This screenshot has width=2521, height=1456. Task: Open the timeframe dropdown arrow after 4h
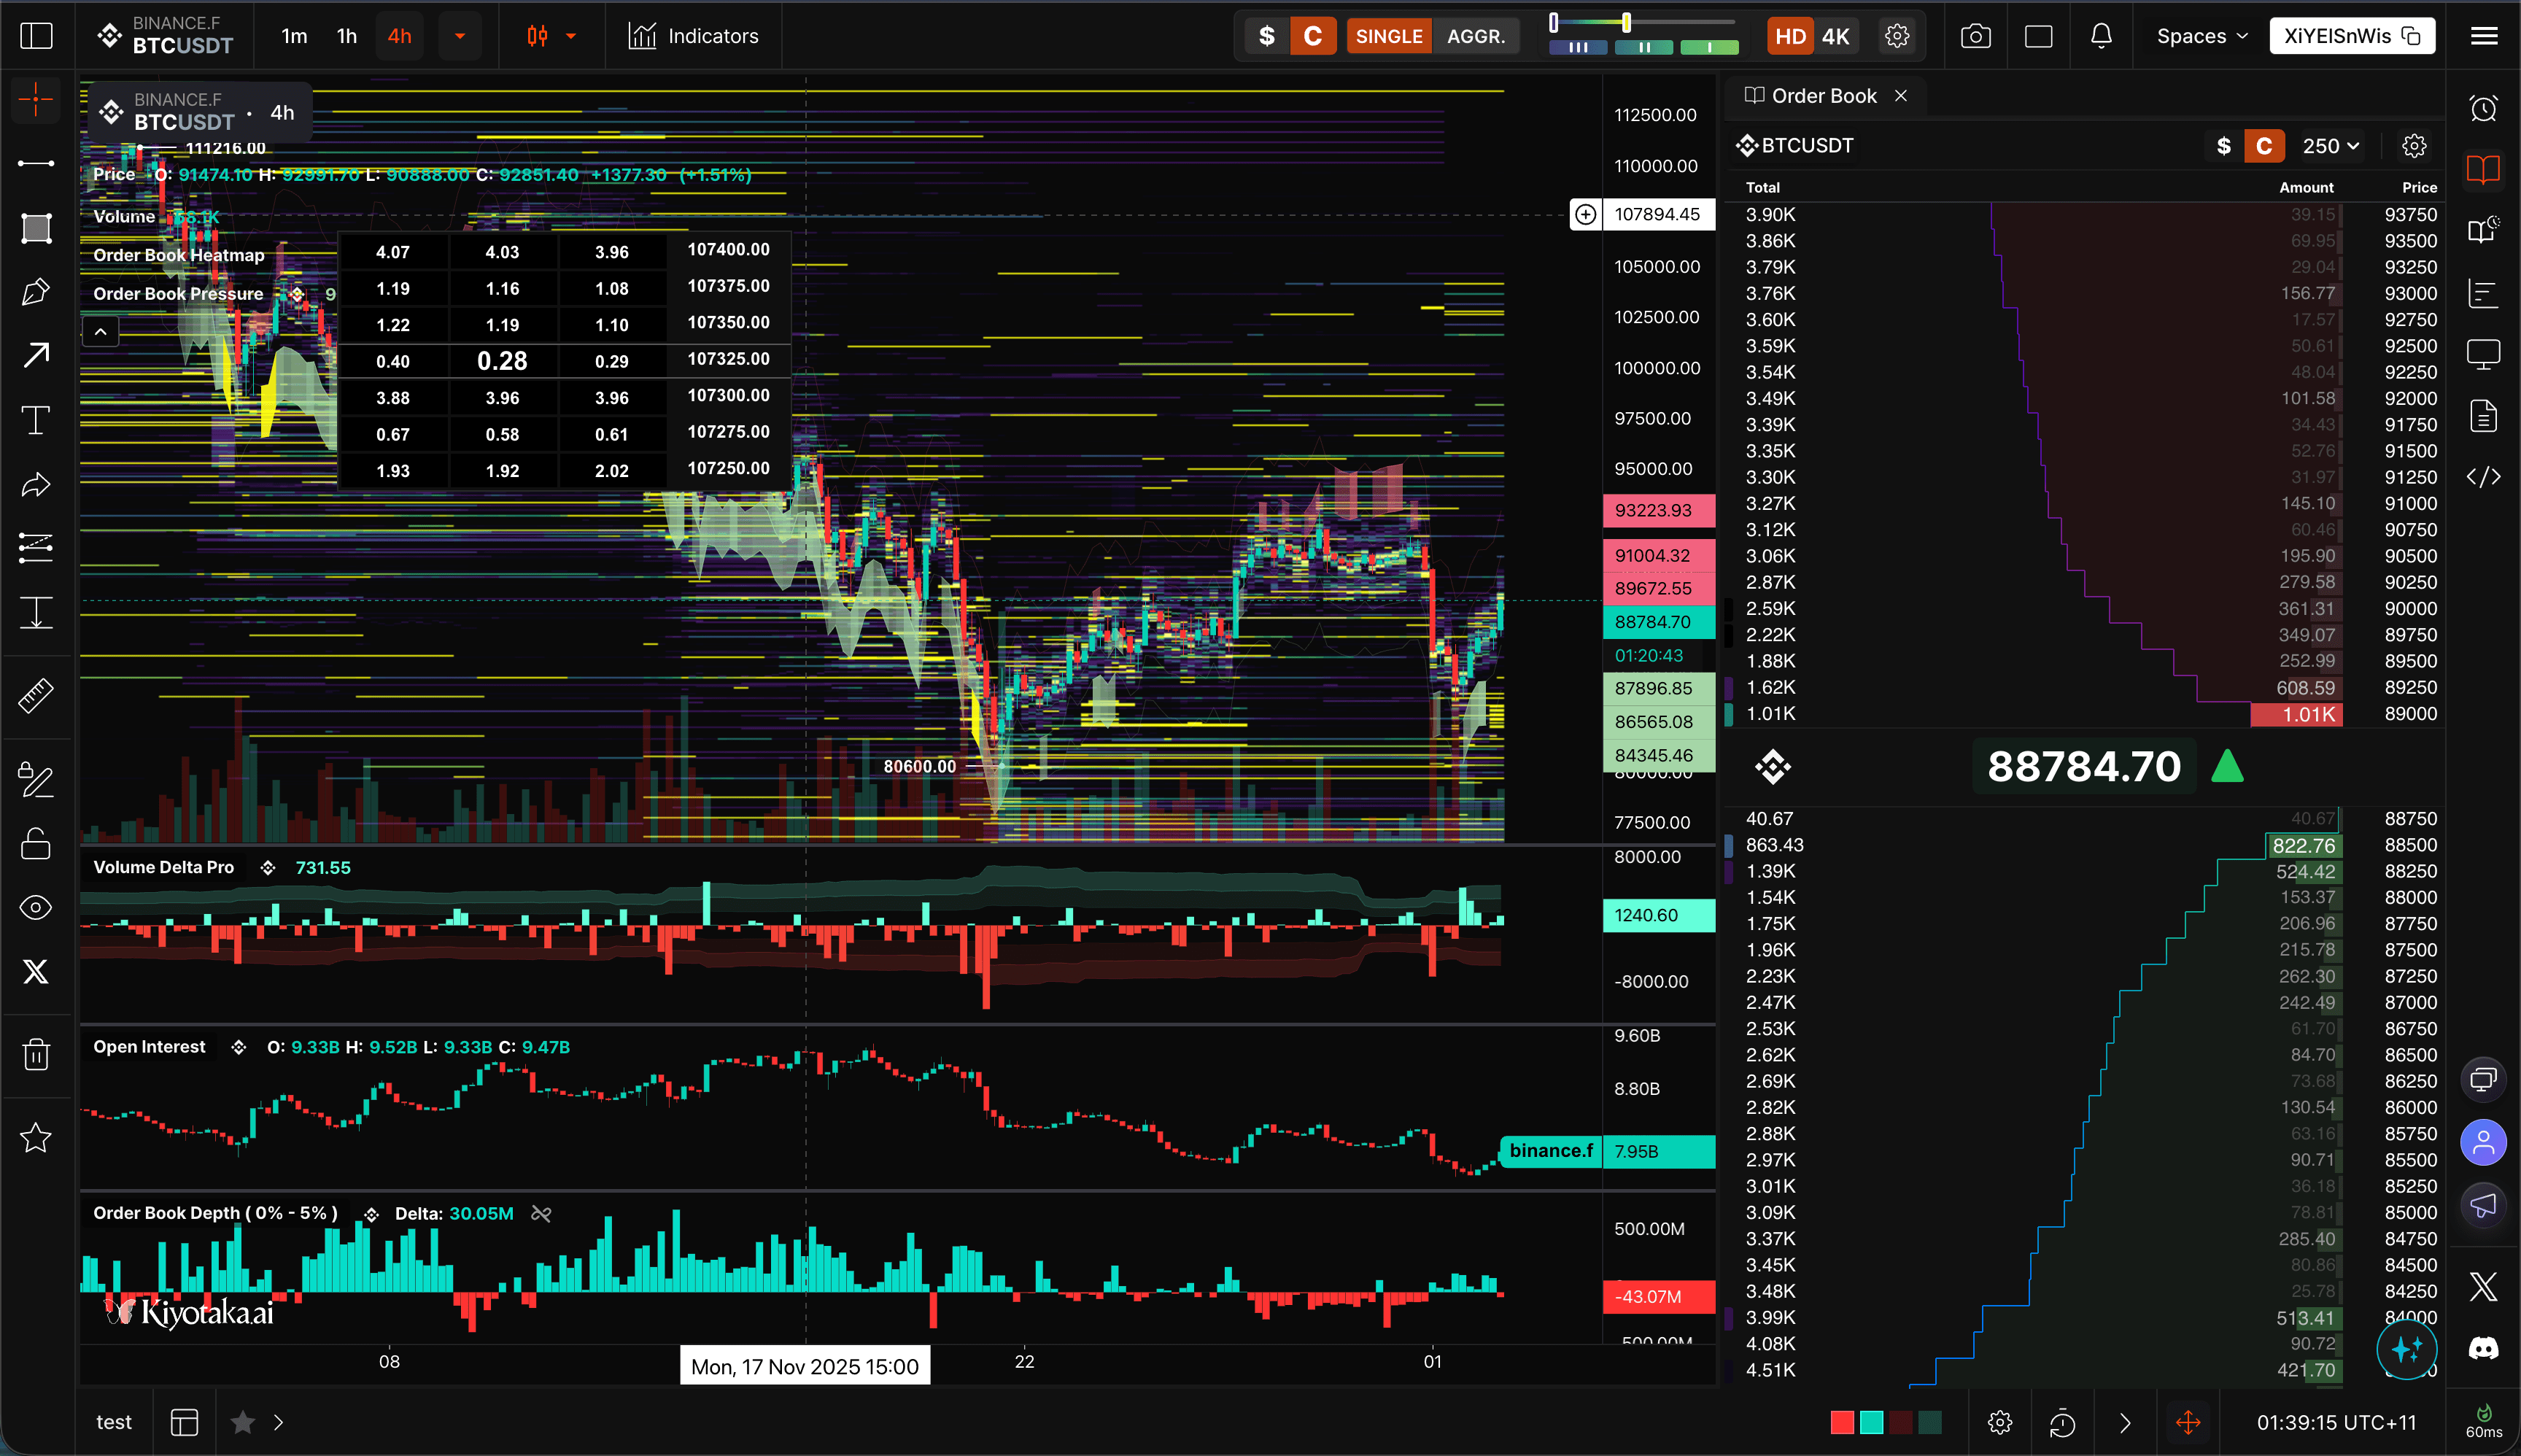[460, 36]
